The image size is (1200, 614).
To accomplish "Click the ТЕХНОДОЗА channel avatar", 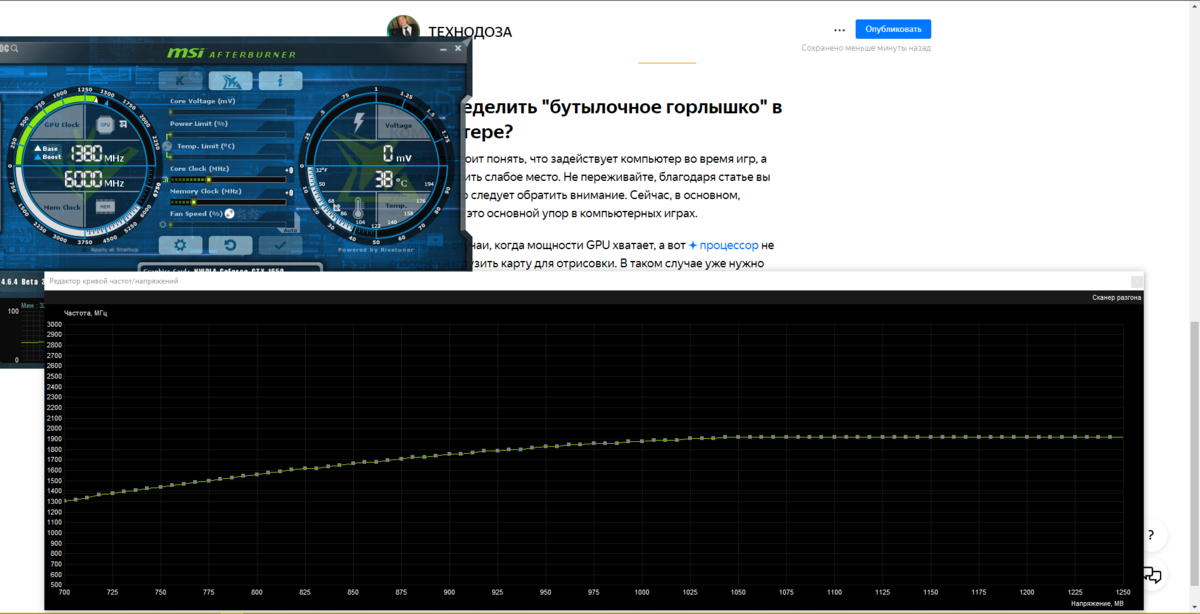I will 403,28.
